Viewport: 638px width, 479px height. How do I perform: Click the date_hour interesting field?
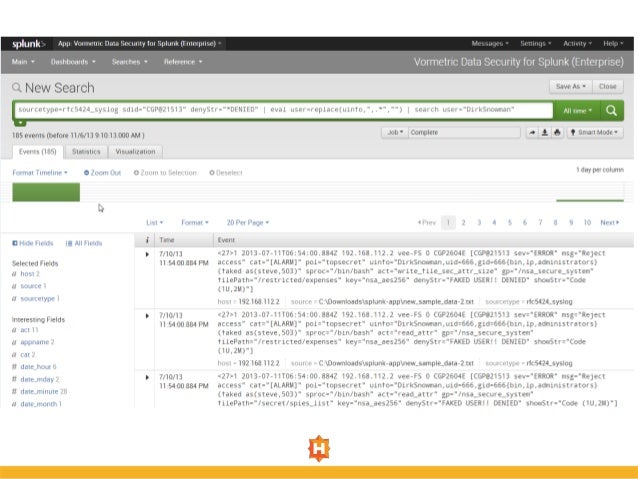(x=38, y=367)
